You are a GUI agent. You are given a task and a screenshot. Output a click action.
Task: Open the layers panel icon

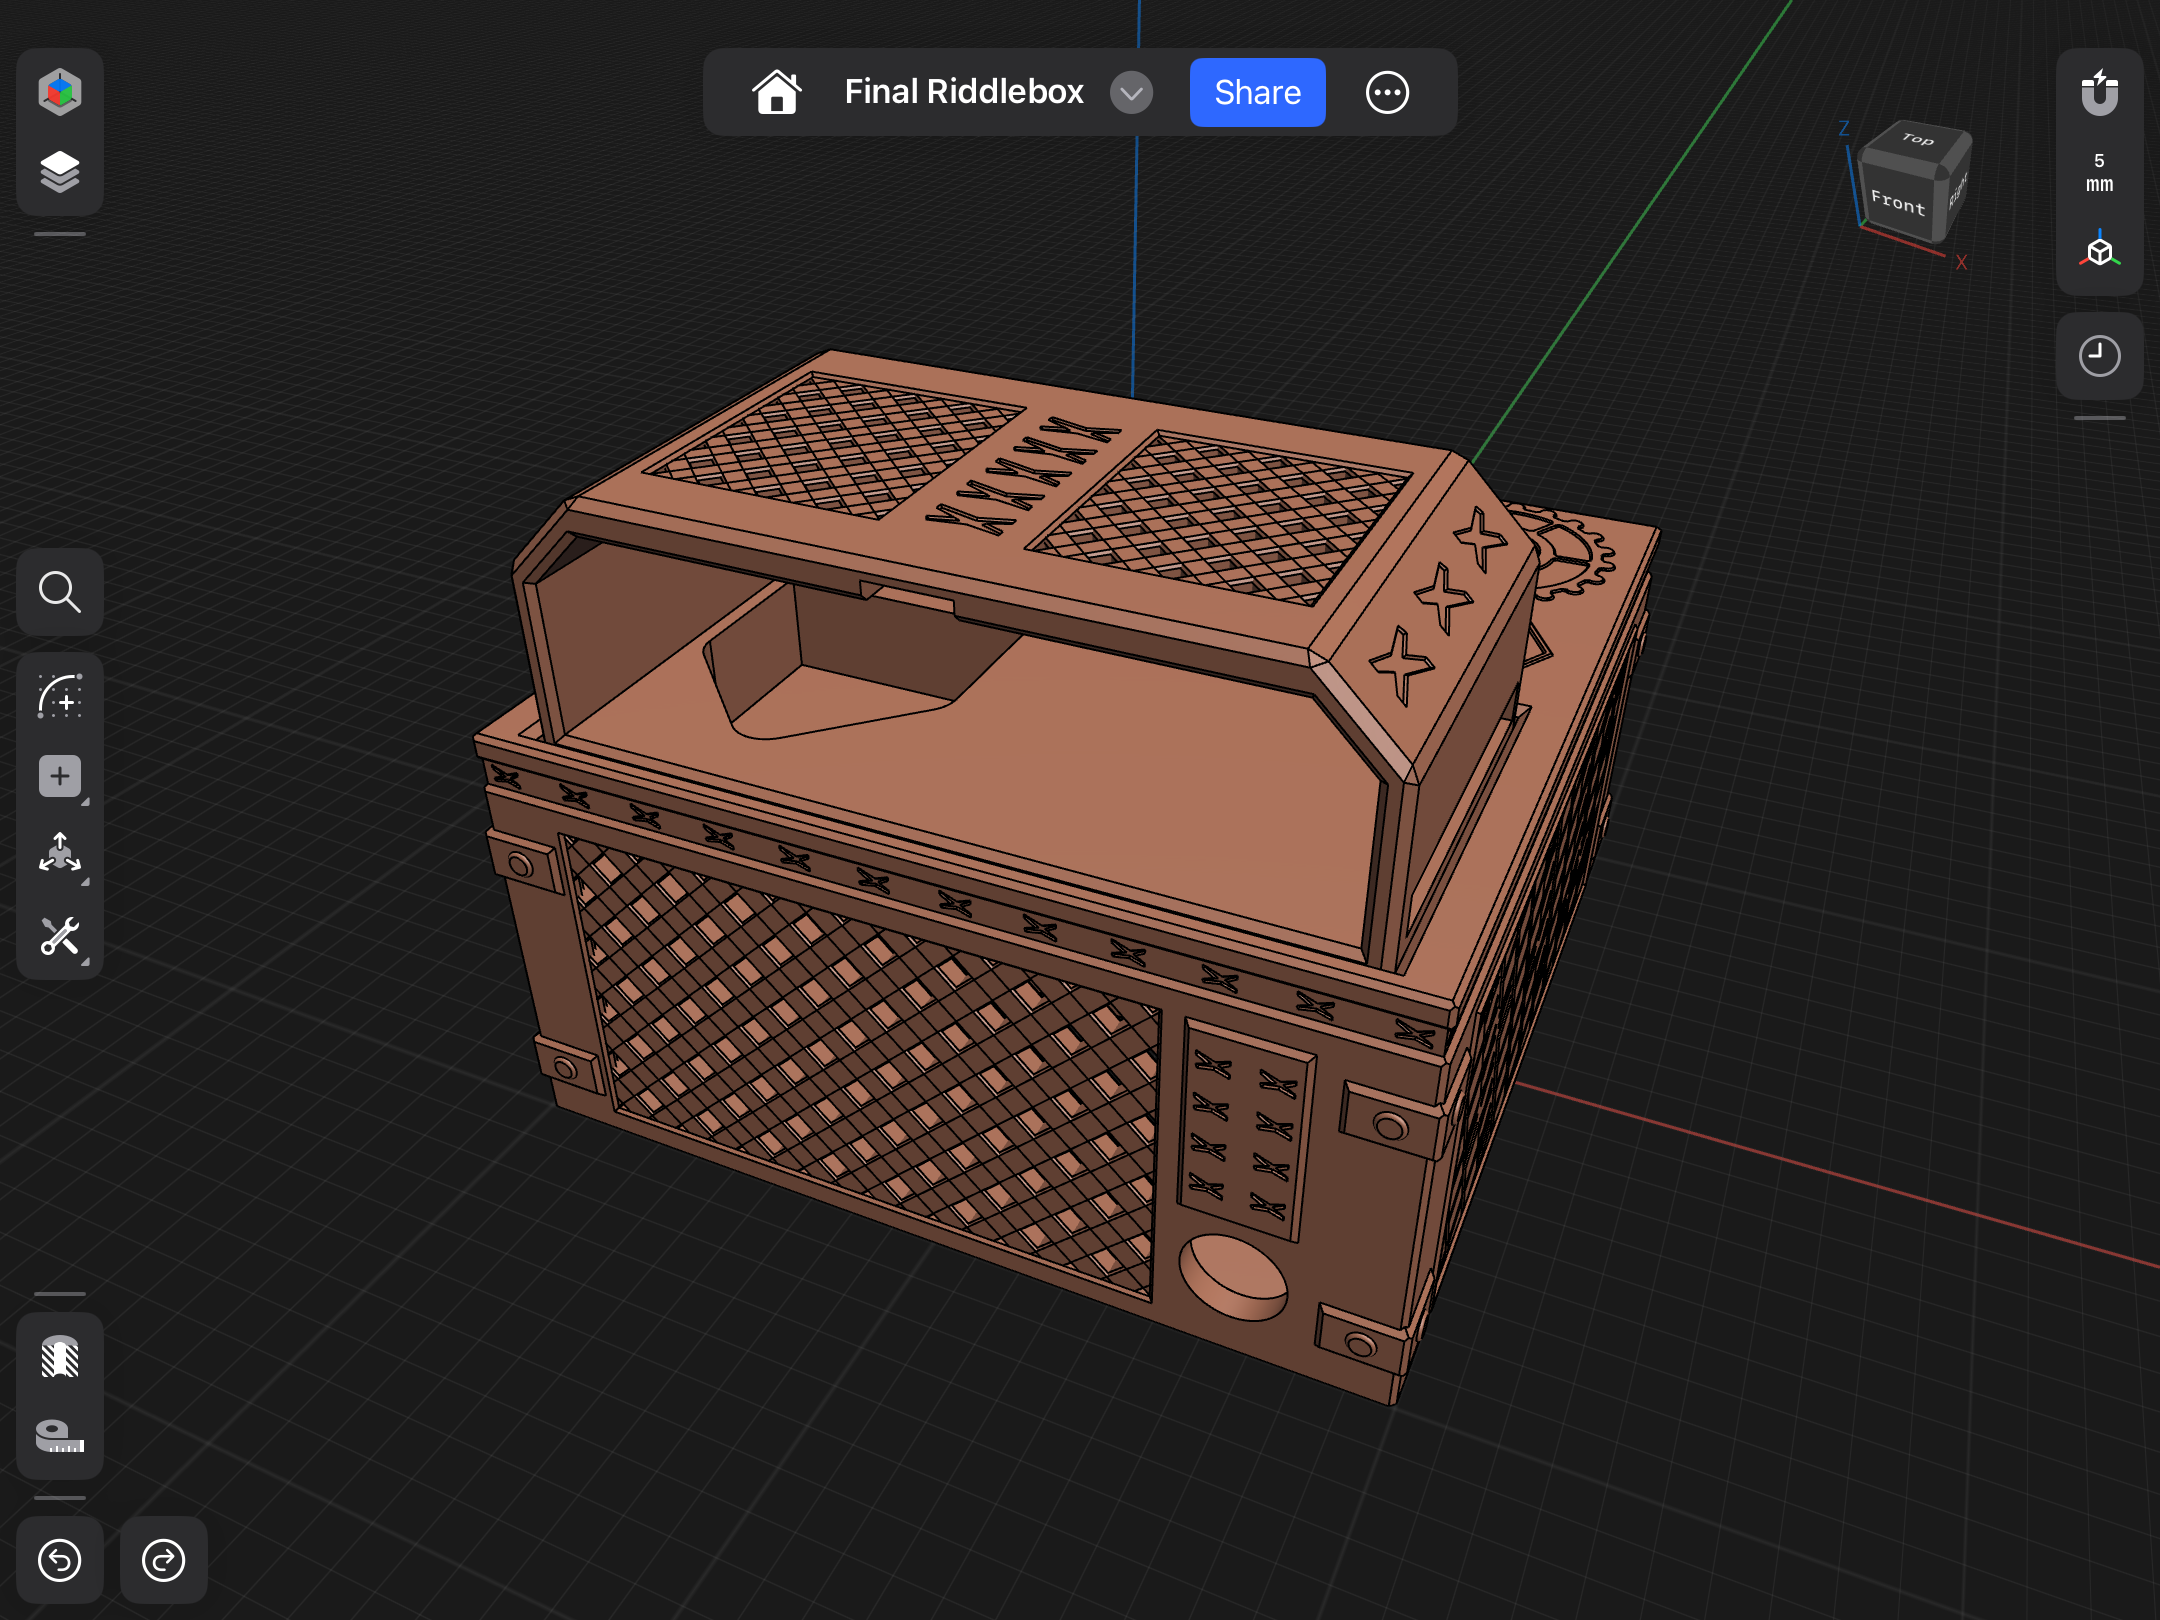point(60,172)
